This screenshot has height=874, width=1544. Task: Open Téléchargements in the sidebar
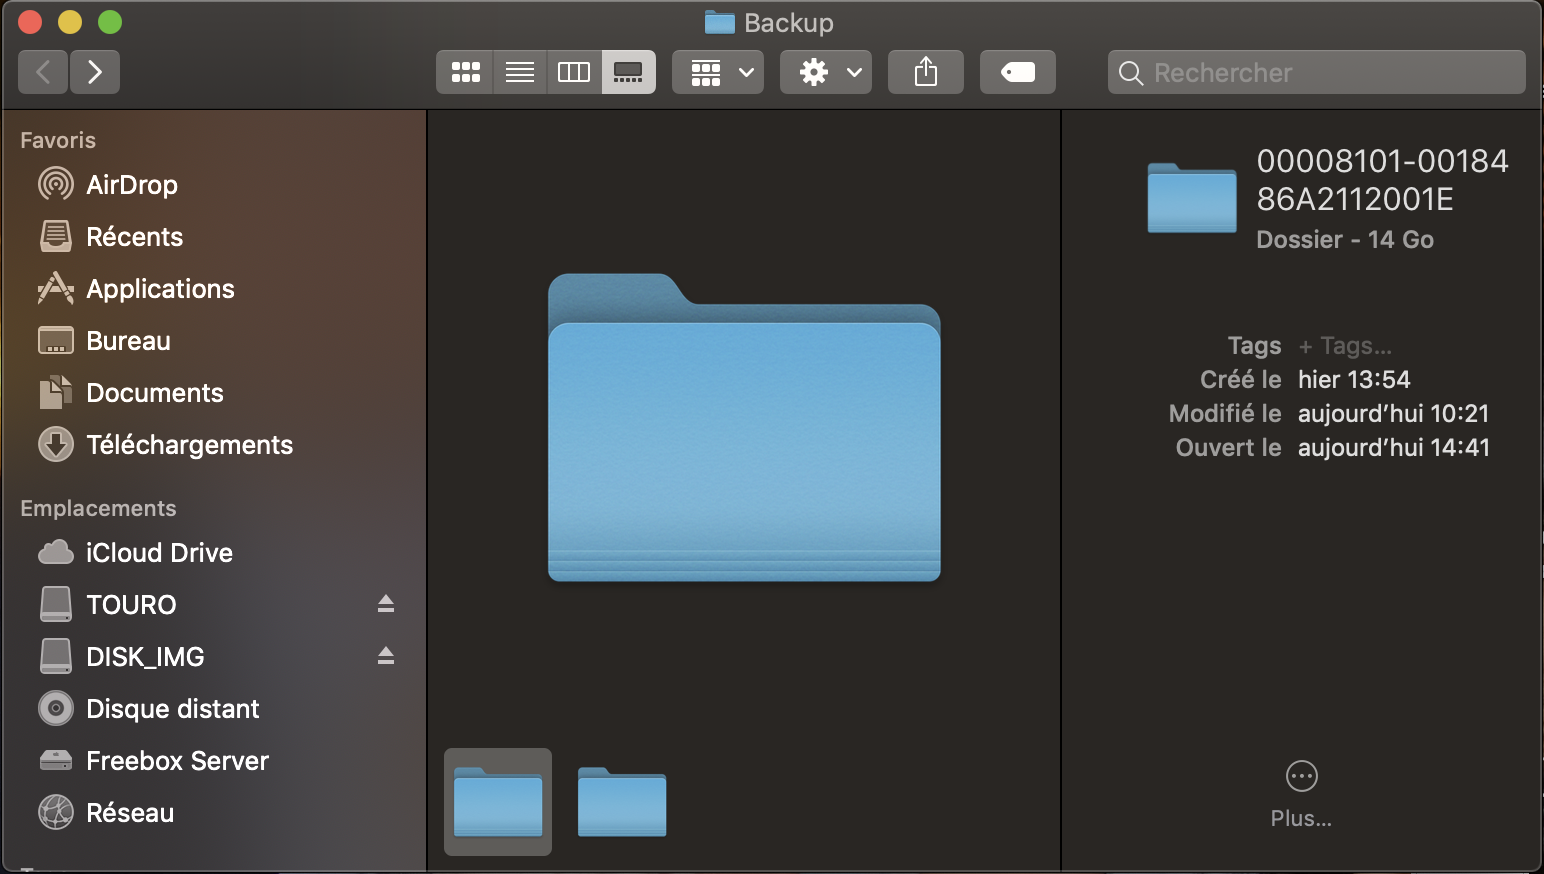click(x=189, y=445)
